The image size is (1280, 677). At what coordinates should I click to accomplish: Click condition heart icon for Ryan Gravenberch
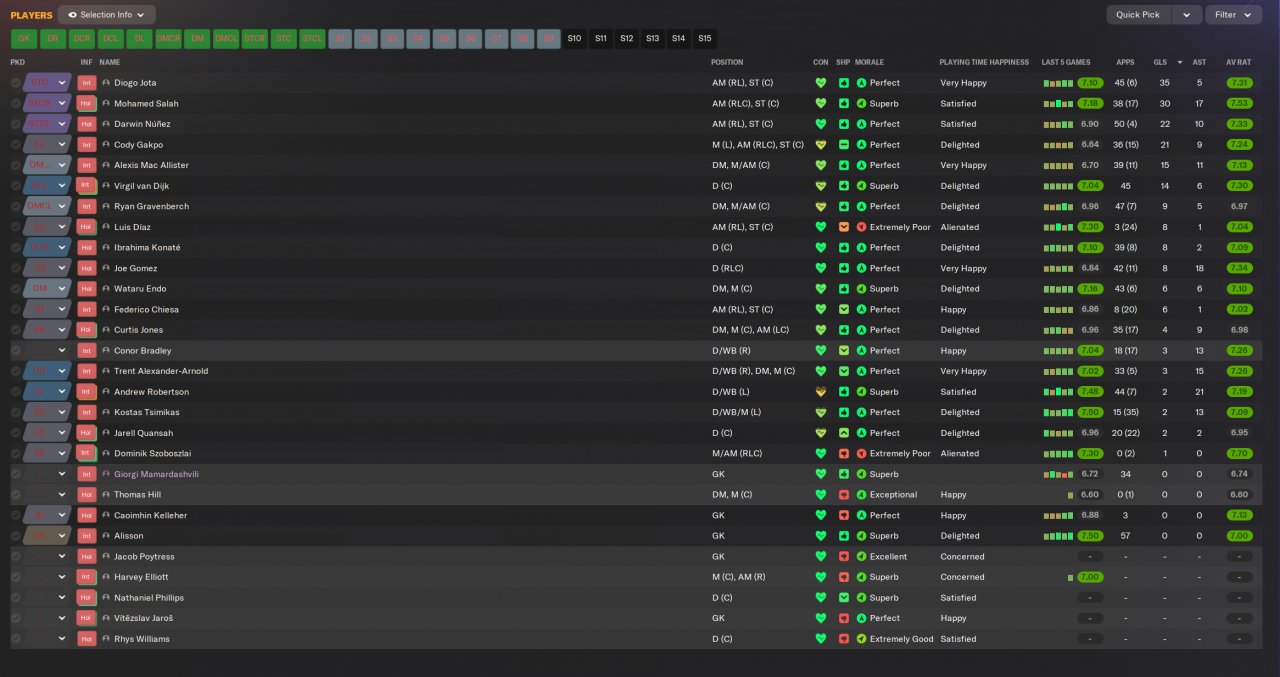[821, 206]
